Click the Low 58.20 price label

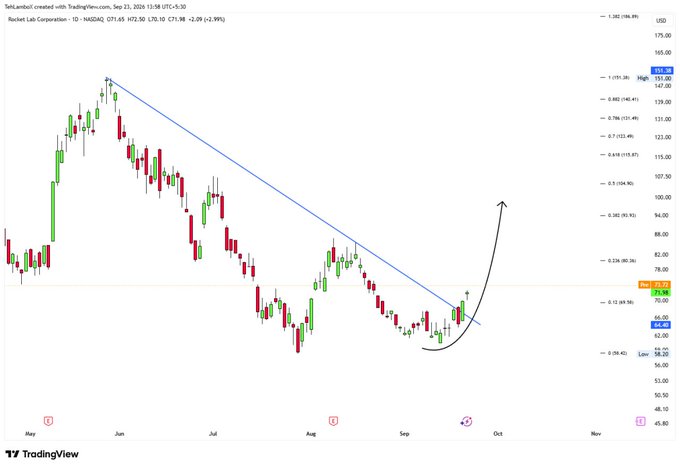[654, 354]
